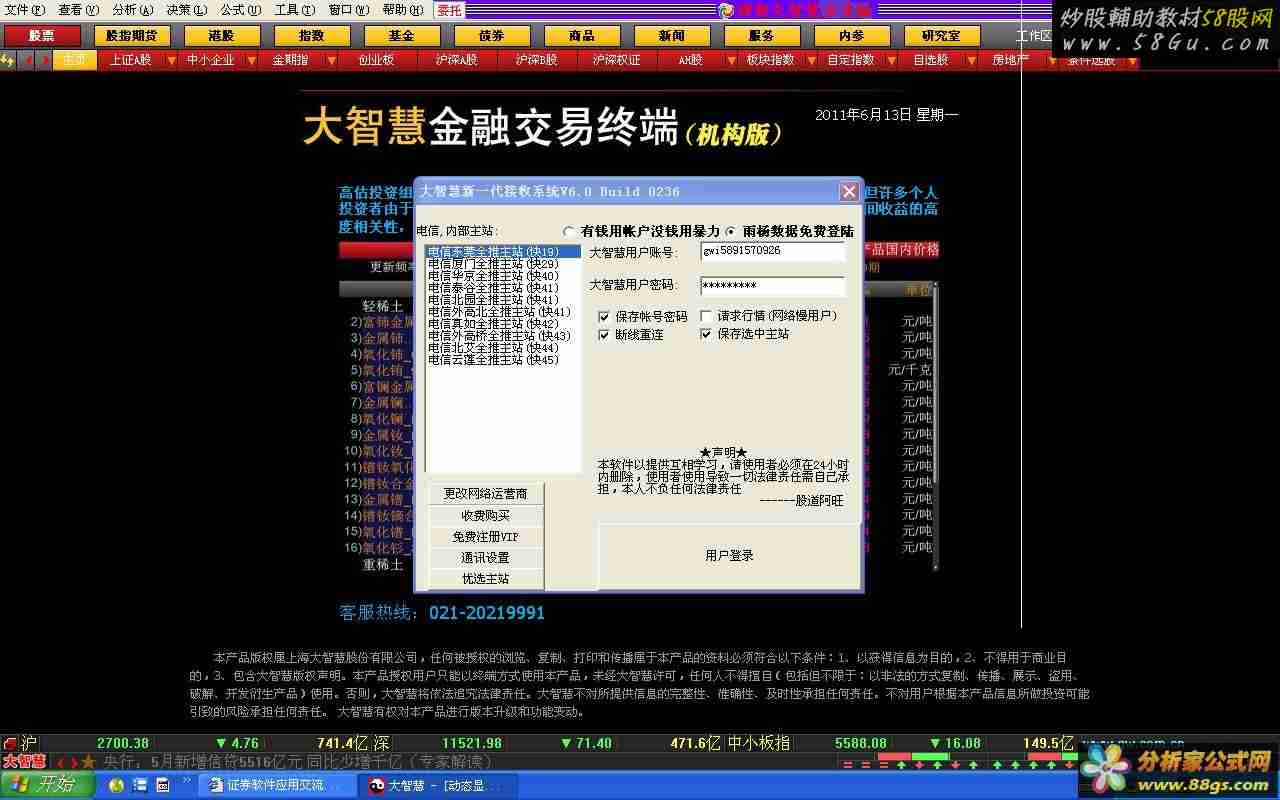The height and width of the screenshot is (800, 1280).
Task: Open the 公式(X) menu
Action: [241, 10]
